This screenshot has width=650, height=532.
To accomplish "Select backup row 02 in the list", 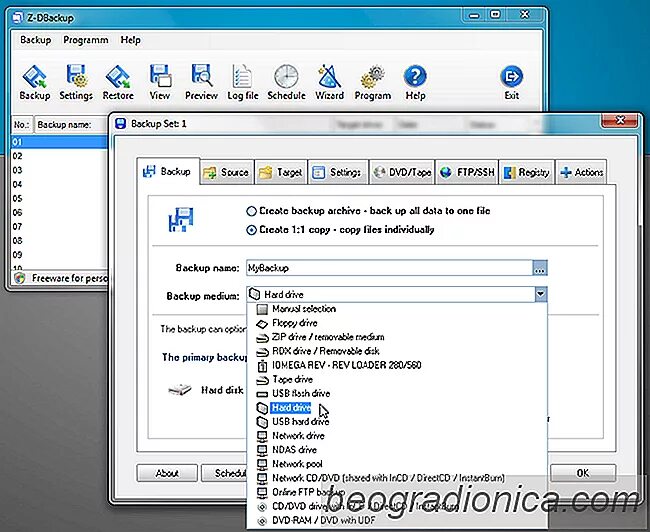I will point(59,156).
